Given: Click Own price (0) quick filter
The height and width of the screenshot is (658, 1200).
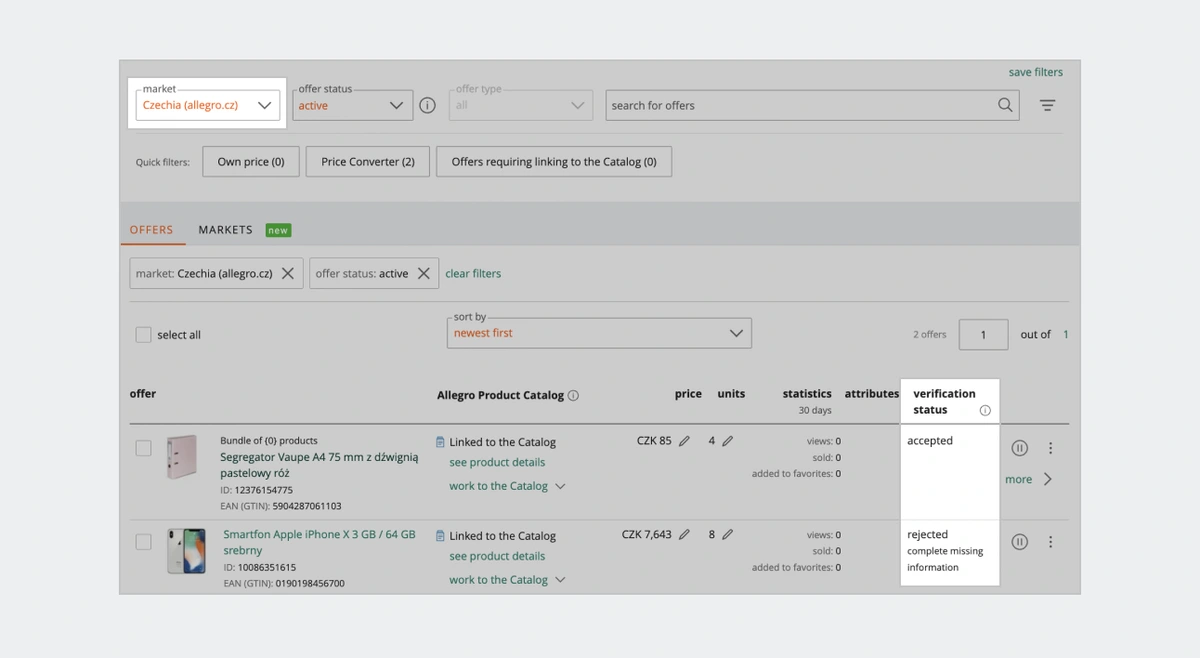Looking at the screenshot, I should coord(251,161).
